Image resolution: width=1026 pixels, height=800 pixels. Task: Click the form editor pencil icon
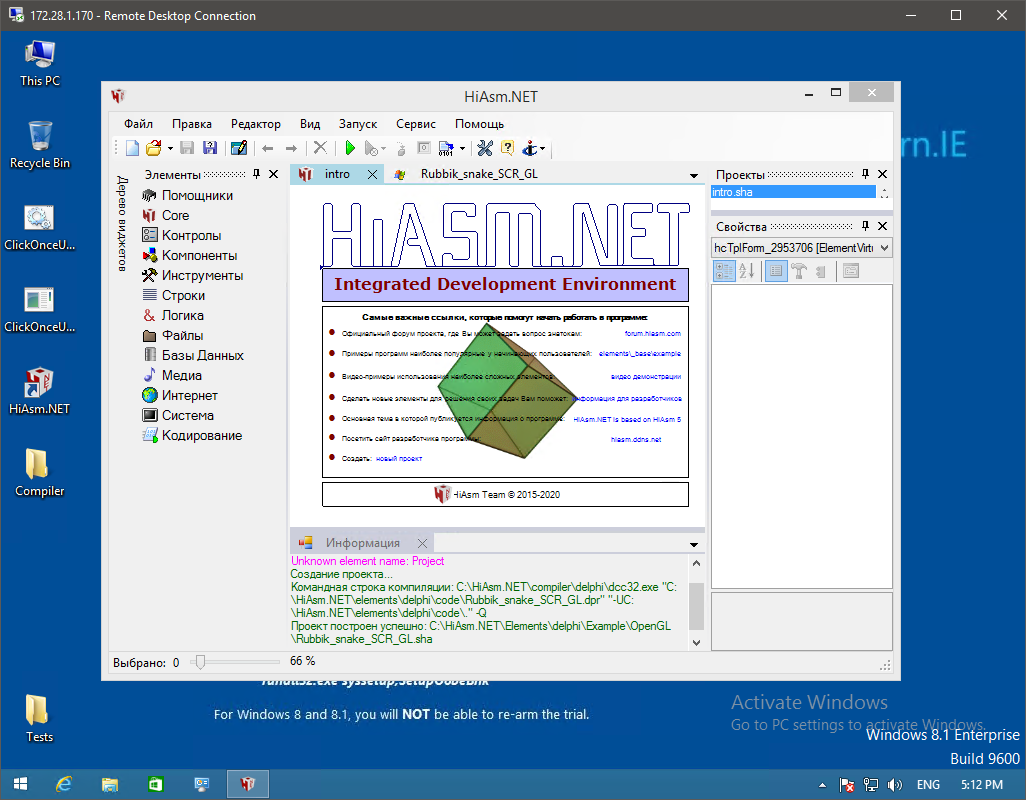[239, 148]
